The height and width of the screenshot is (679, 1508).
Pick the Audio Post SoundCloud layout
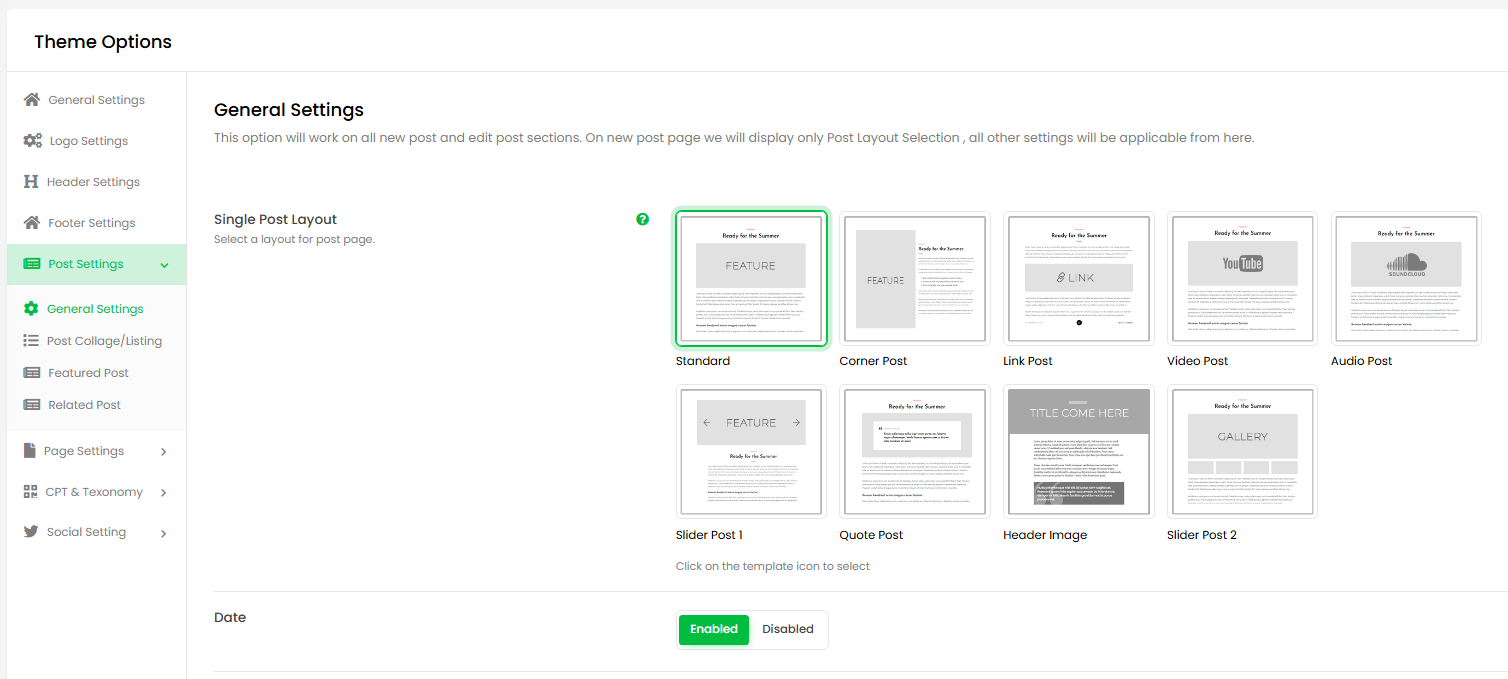click(1406, 279)
